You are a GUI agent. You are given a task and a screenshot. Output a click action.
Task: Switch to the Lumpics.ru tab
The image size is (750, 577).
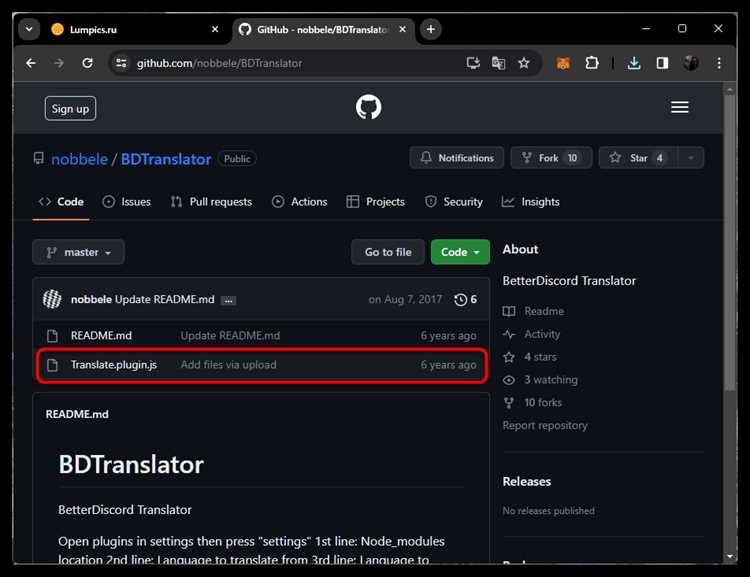tap(133, 30)
